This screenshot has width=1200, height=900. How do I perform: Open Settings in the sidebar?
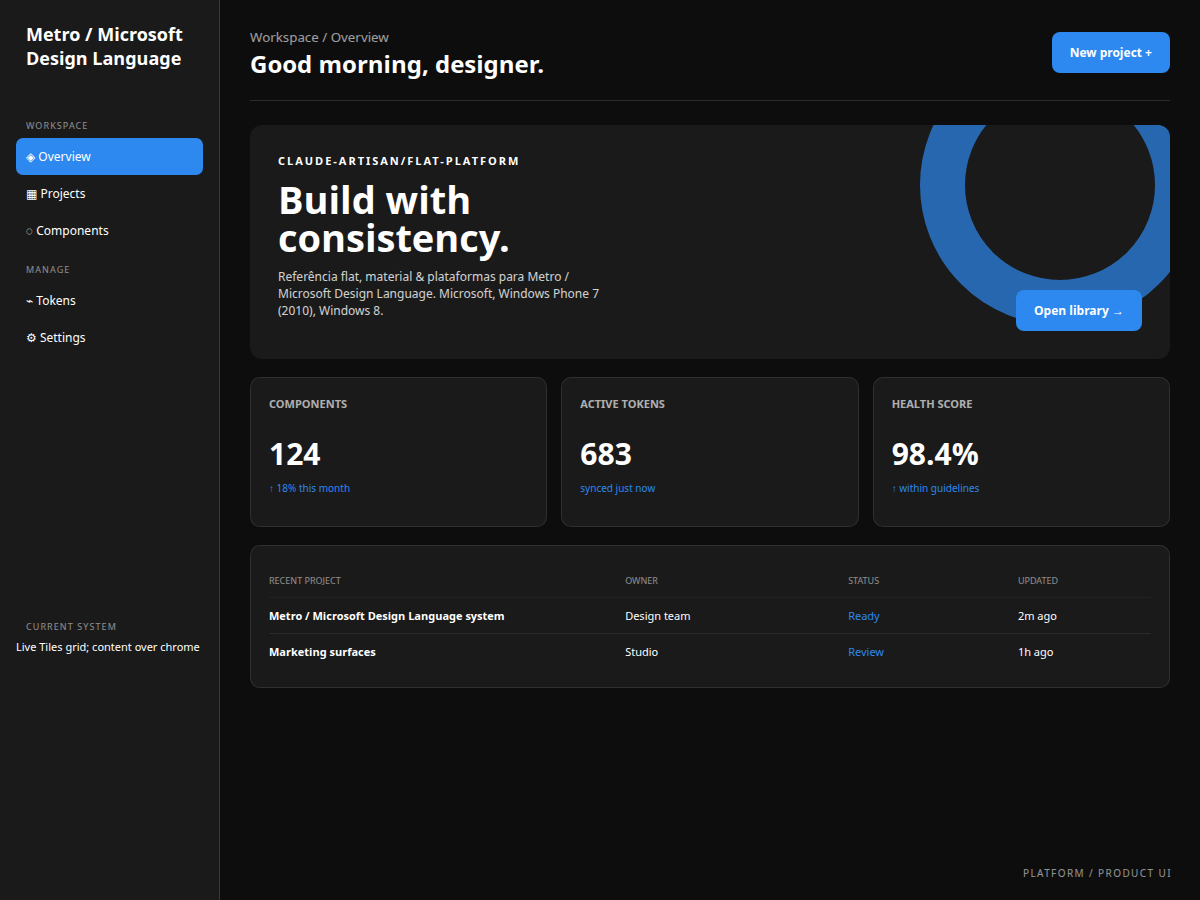(109, 338)
